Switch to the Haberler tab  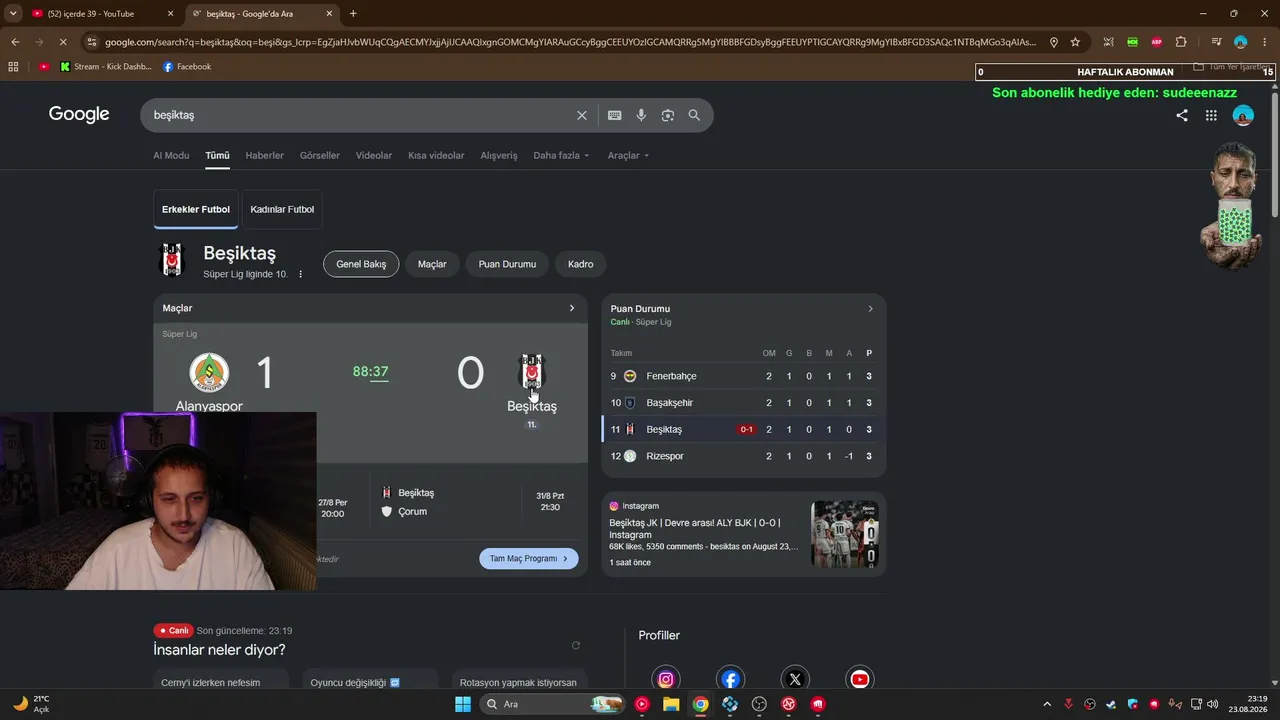(264, 155)
